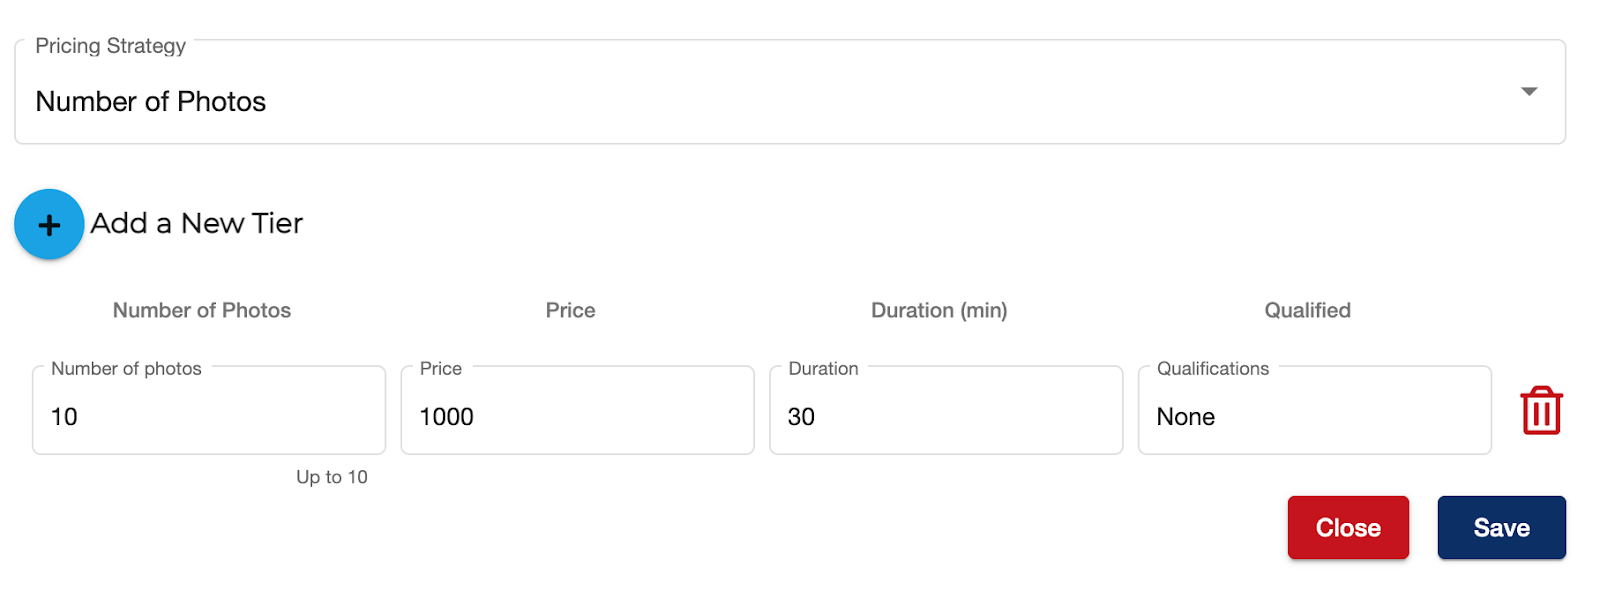This screenshot has width=1600, height=598.
Task: Close the pricing dialog with red button
Action: (1348, 528)
